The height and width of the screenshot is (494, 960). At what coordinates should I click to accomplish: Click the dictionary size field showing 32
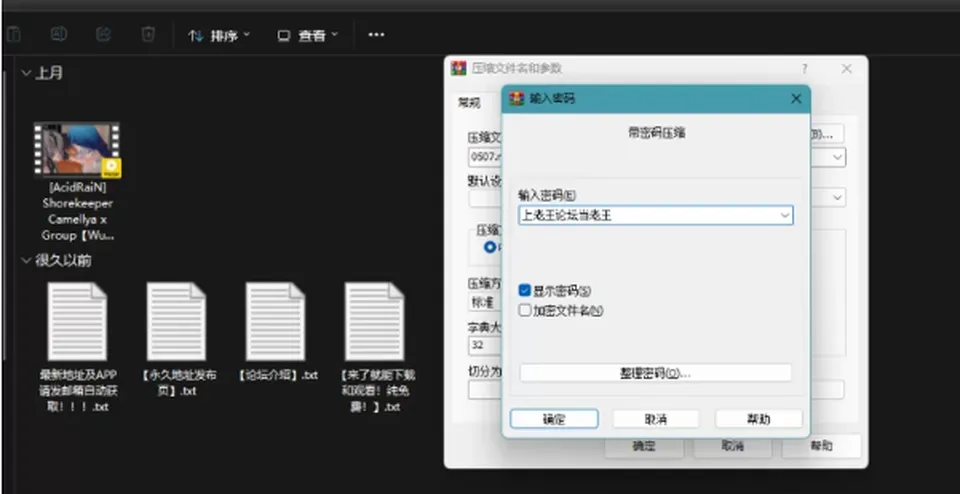(485, 345)
